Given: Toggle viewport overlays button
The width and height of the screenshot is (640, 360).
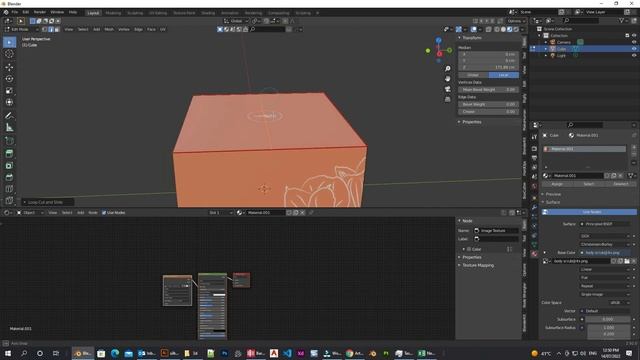Looking at the screenshot, I should [x=473, y=29].
